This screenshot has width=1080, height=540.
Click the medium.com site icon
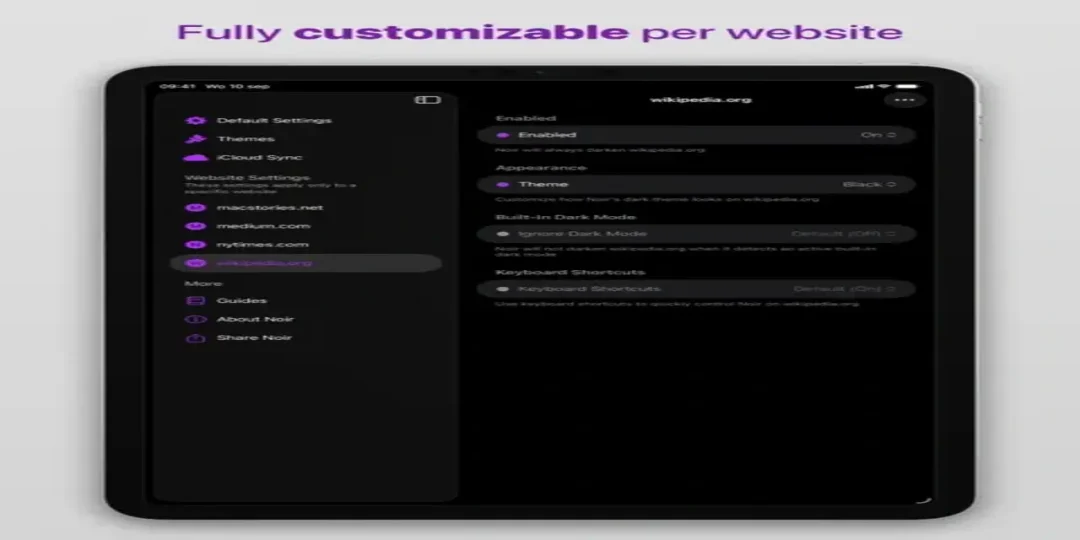coord(196,226)
